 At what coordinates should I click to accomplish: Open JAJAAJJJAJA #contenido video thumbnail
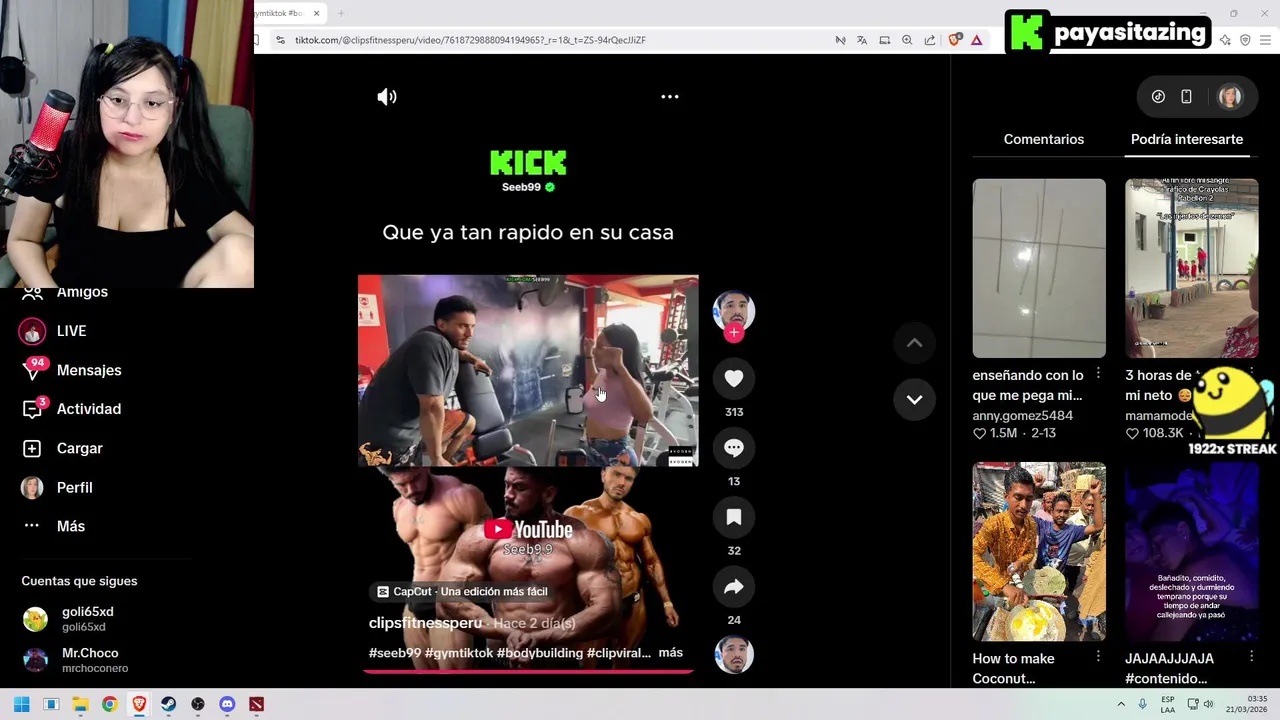pos(1192,551)
